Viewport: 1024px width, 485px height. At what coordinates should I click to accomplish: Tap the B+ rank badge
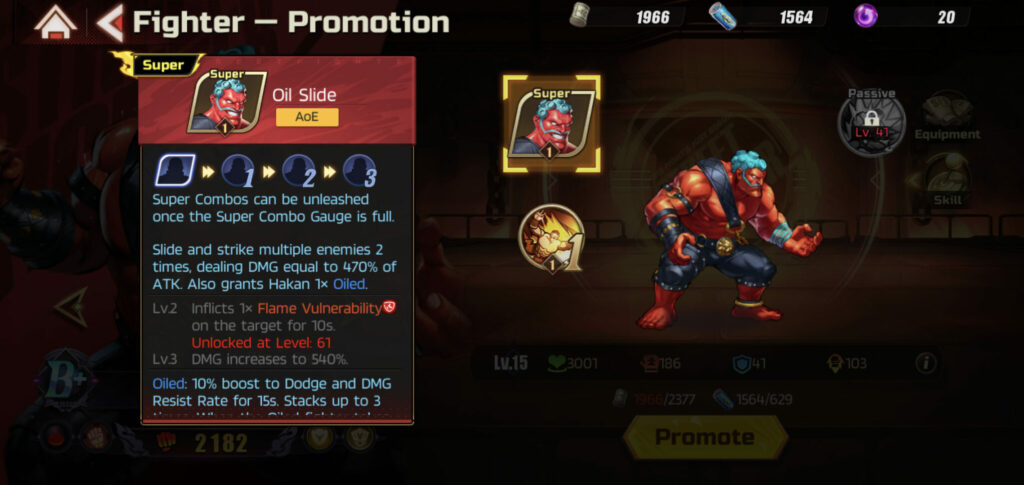tap(67, 383)
